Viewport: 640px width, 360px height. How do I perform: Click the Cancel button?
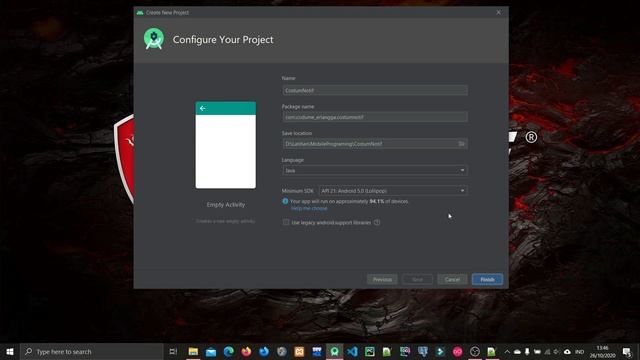pyautogui.click(x=452, y=280)
